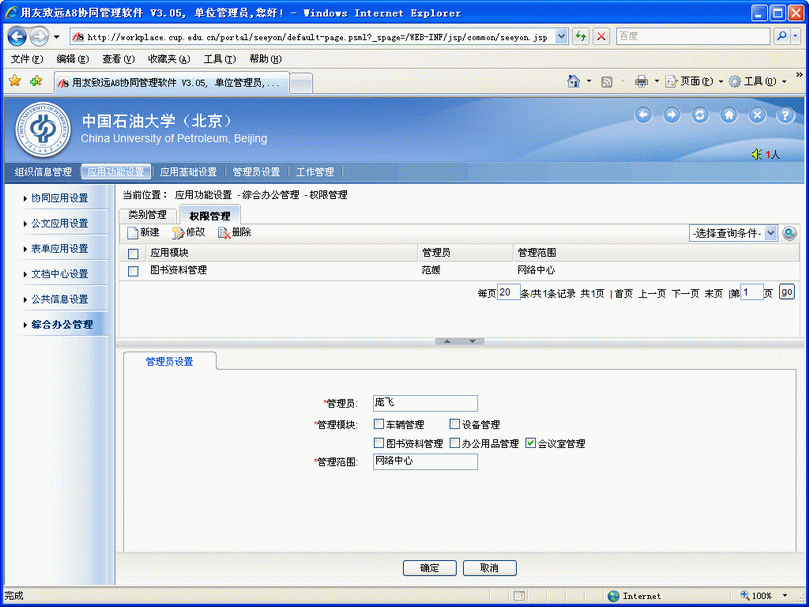Viewport: 809px width, 607px height.
Task: Click the app's forward arrow icon
Action: click(672, 115)
